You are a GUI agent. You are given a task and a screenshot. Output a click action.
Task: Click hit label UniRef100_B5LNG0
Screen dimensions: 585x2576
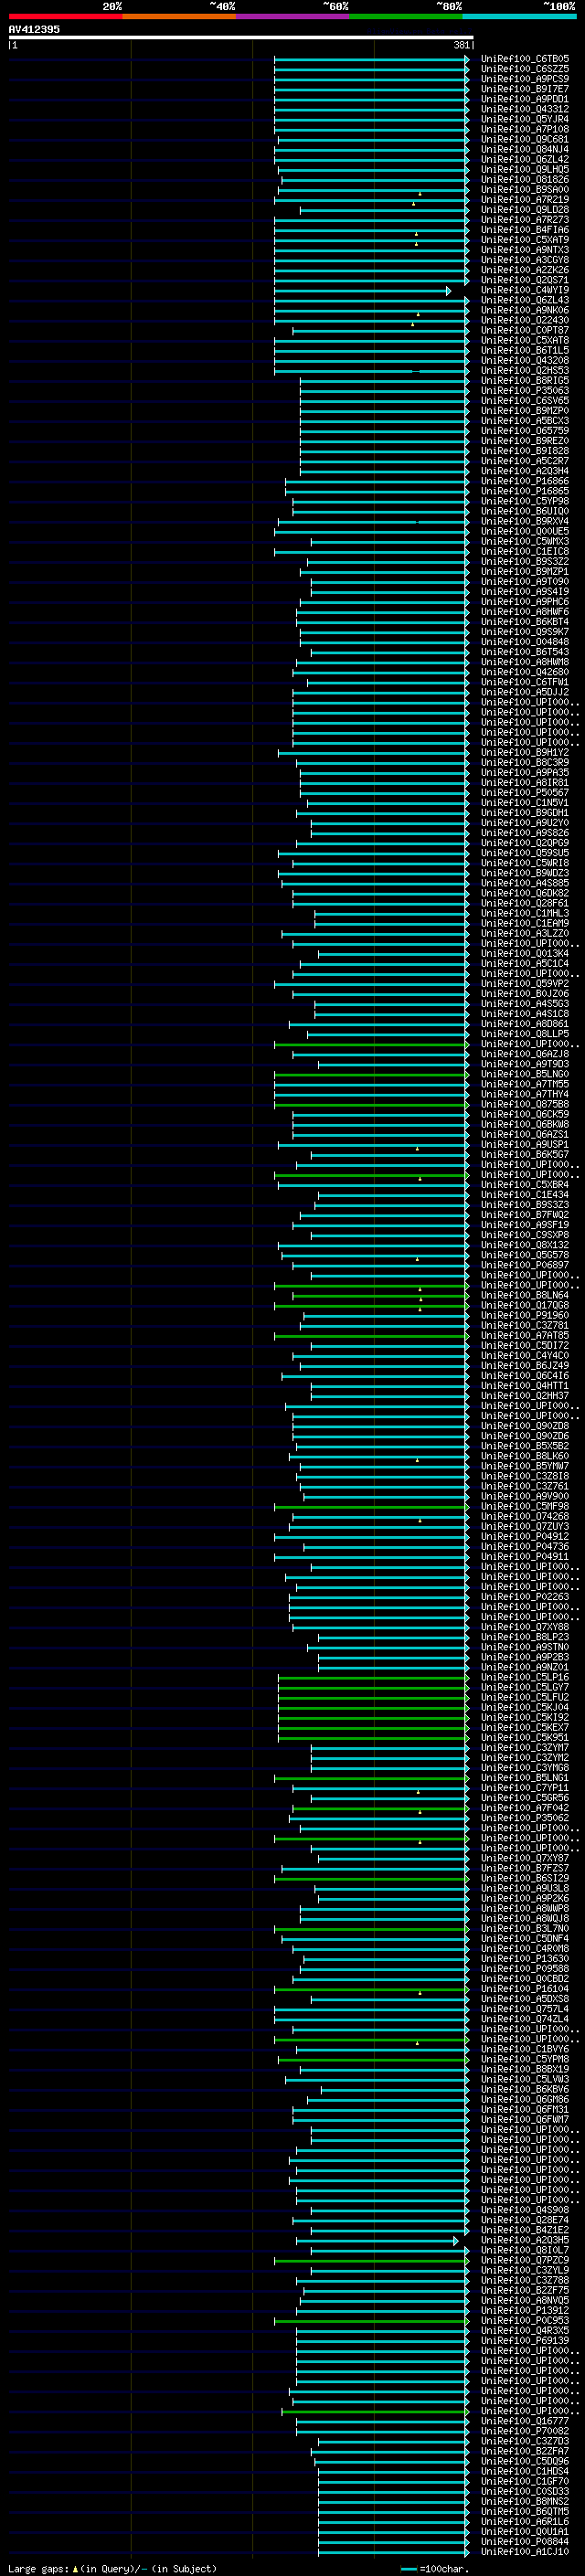tap(524, 1074)
